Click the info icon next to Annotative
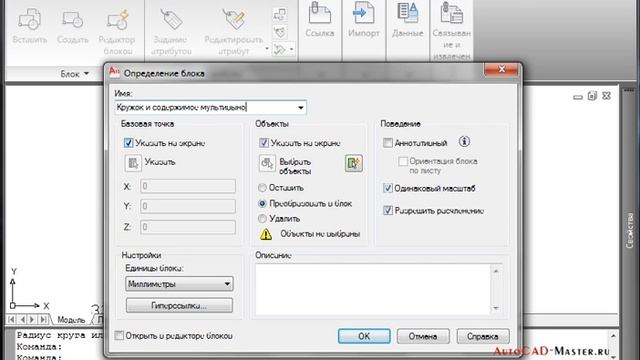The image size is (640, 360). coord(464,142)
